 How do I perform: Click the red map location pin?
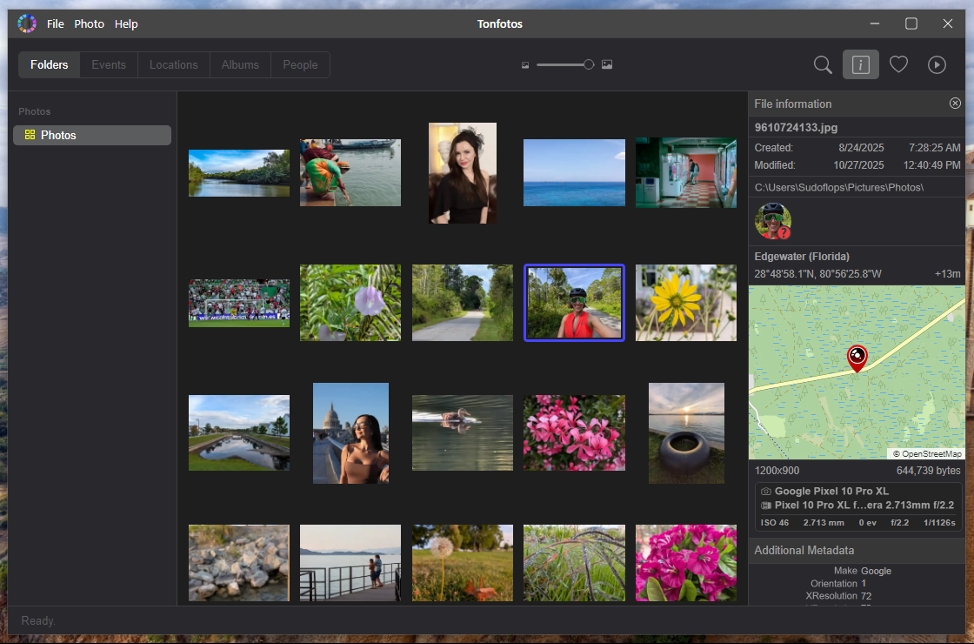(857, 357)
